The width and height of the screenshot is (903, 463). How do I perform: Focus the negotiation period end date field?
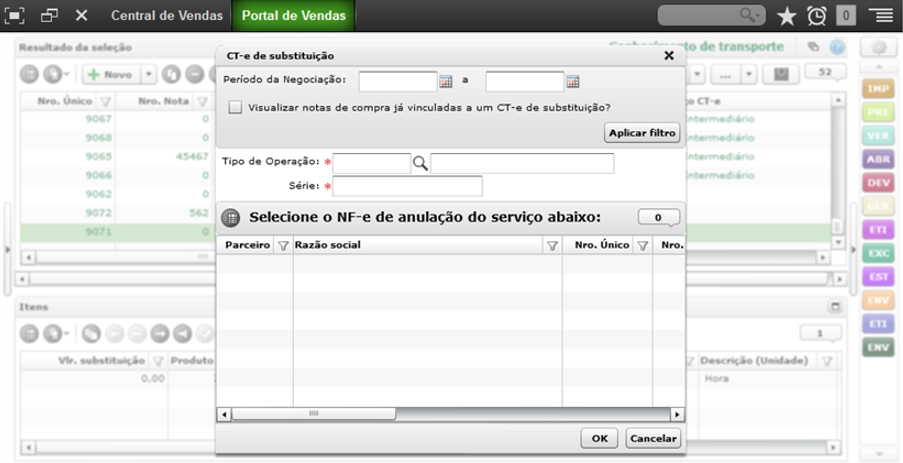(x=525, y=81)
